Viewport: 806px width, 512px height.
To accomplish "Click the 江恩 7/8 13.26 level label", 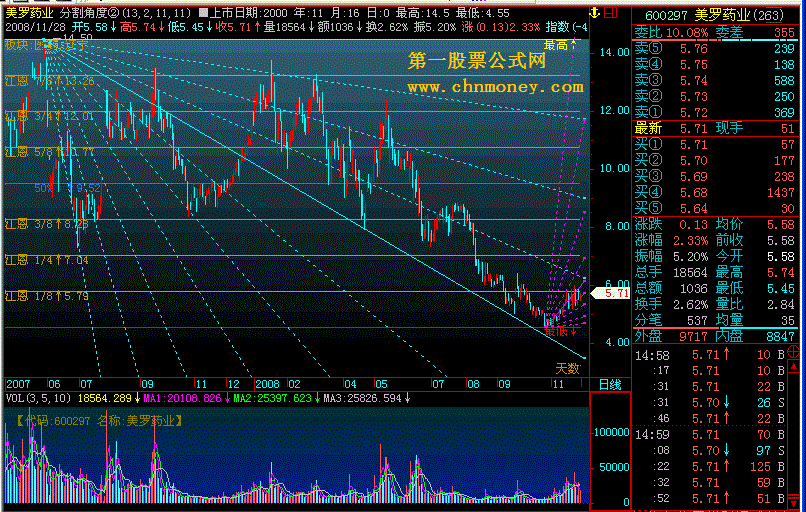I will 50,81.
